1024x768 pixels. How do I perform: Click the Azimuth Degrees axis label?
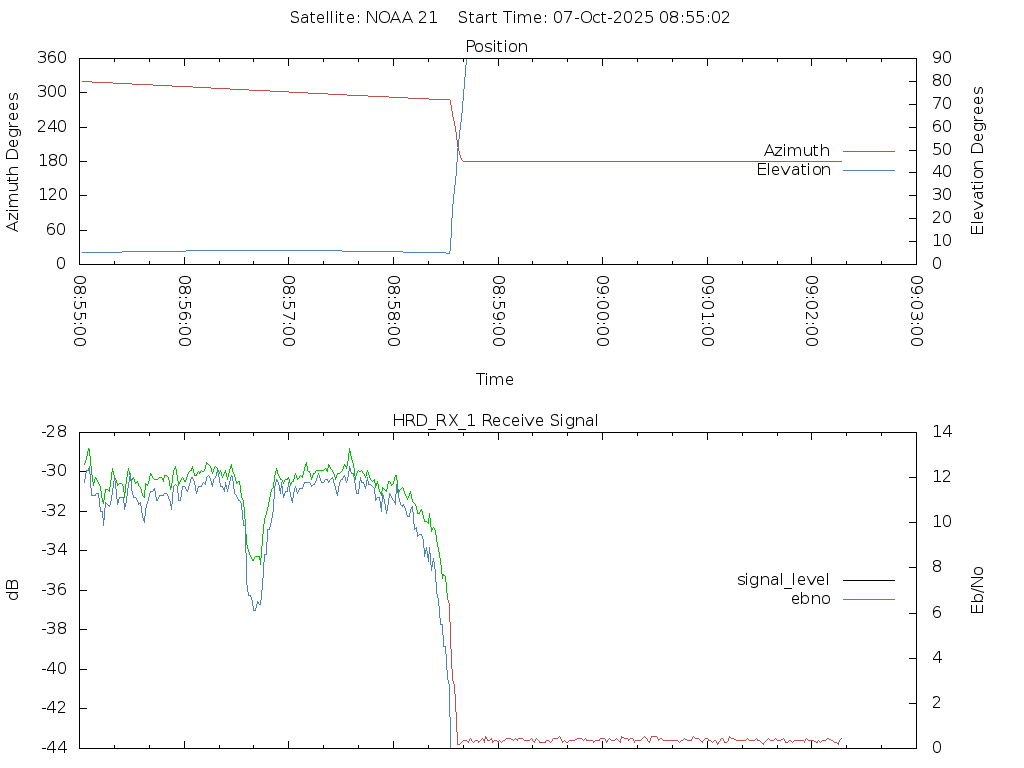click(13, 161)
